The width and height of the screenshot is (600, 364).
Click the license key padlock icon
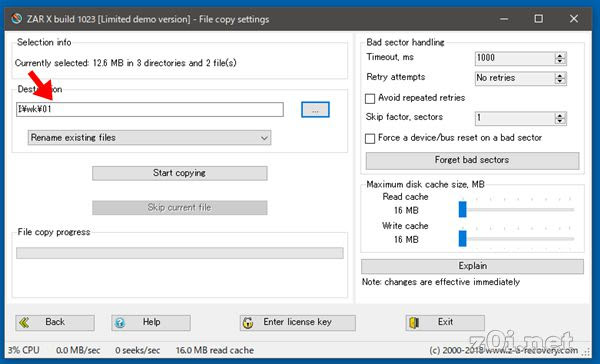click(x=248, y=323)
